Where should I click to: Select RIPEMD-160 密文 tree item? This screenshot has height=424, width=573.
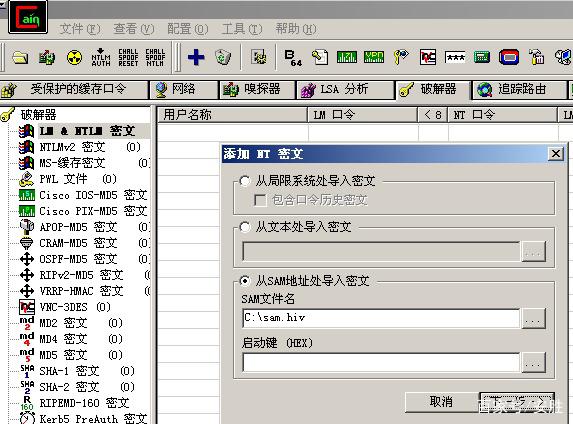click(84, 404)
